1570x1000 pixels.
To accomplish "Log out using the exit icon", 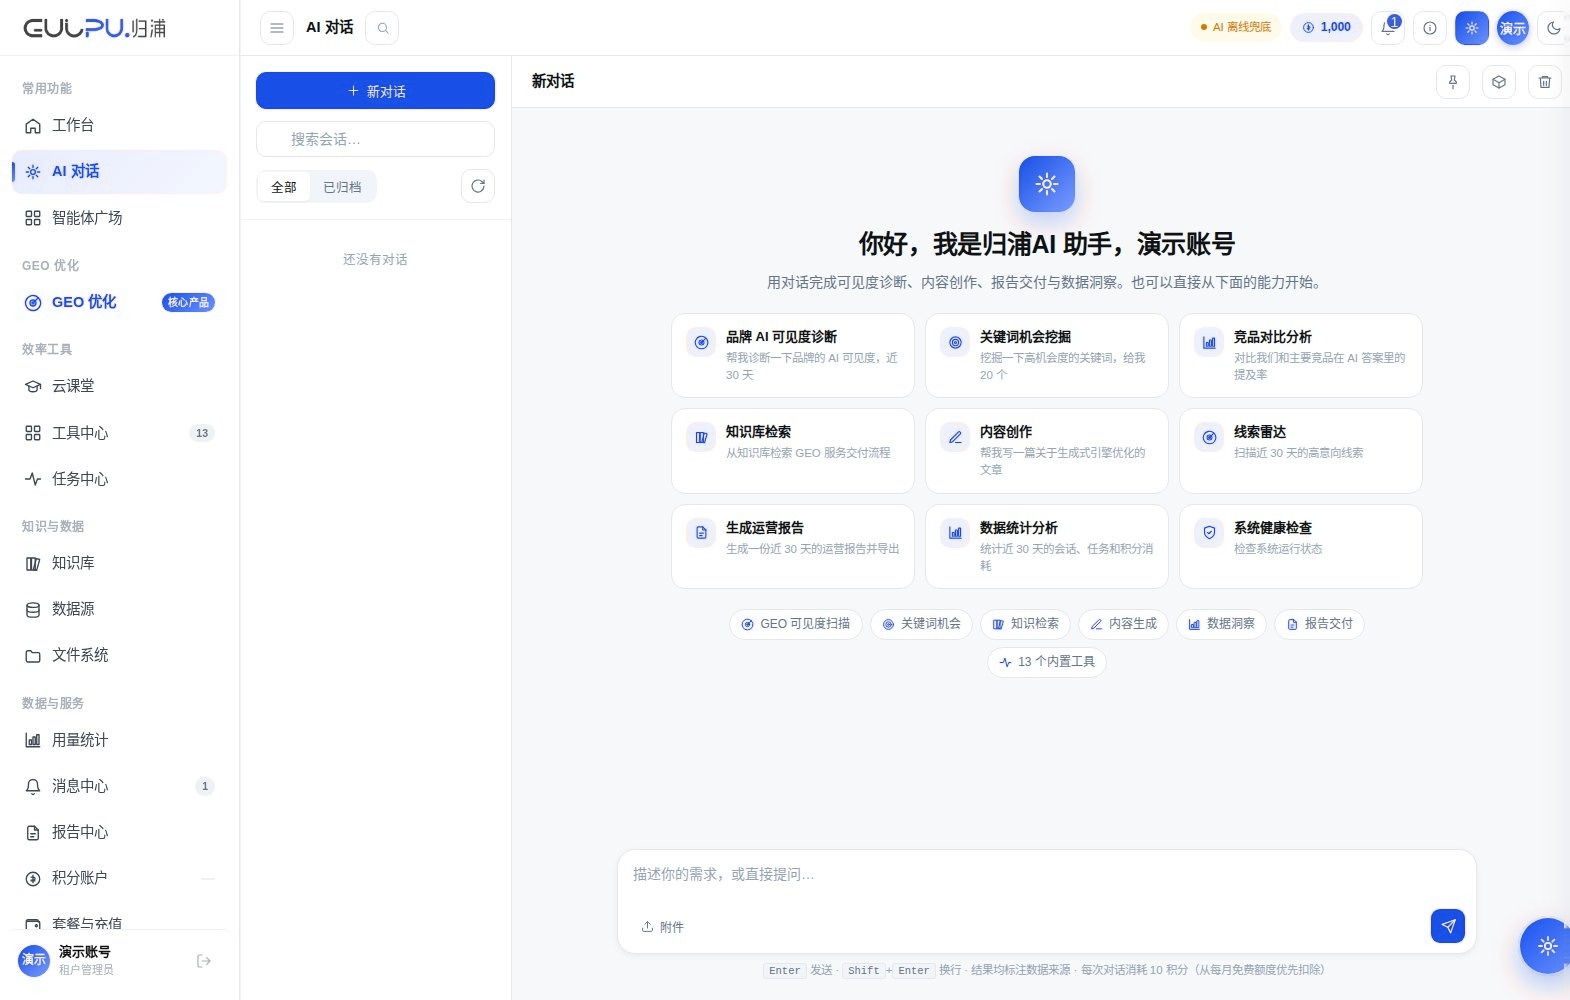I will point(204,961).
